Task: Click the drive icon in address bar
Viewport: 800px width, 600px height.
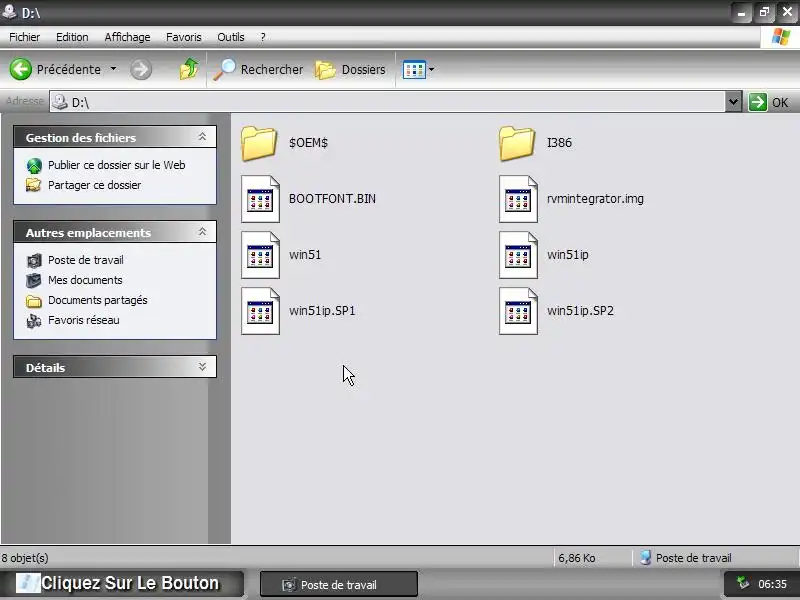Action: coord(60,102)
